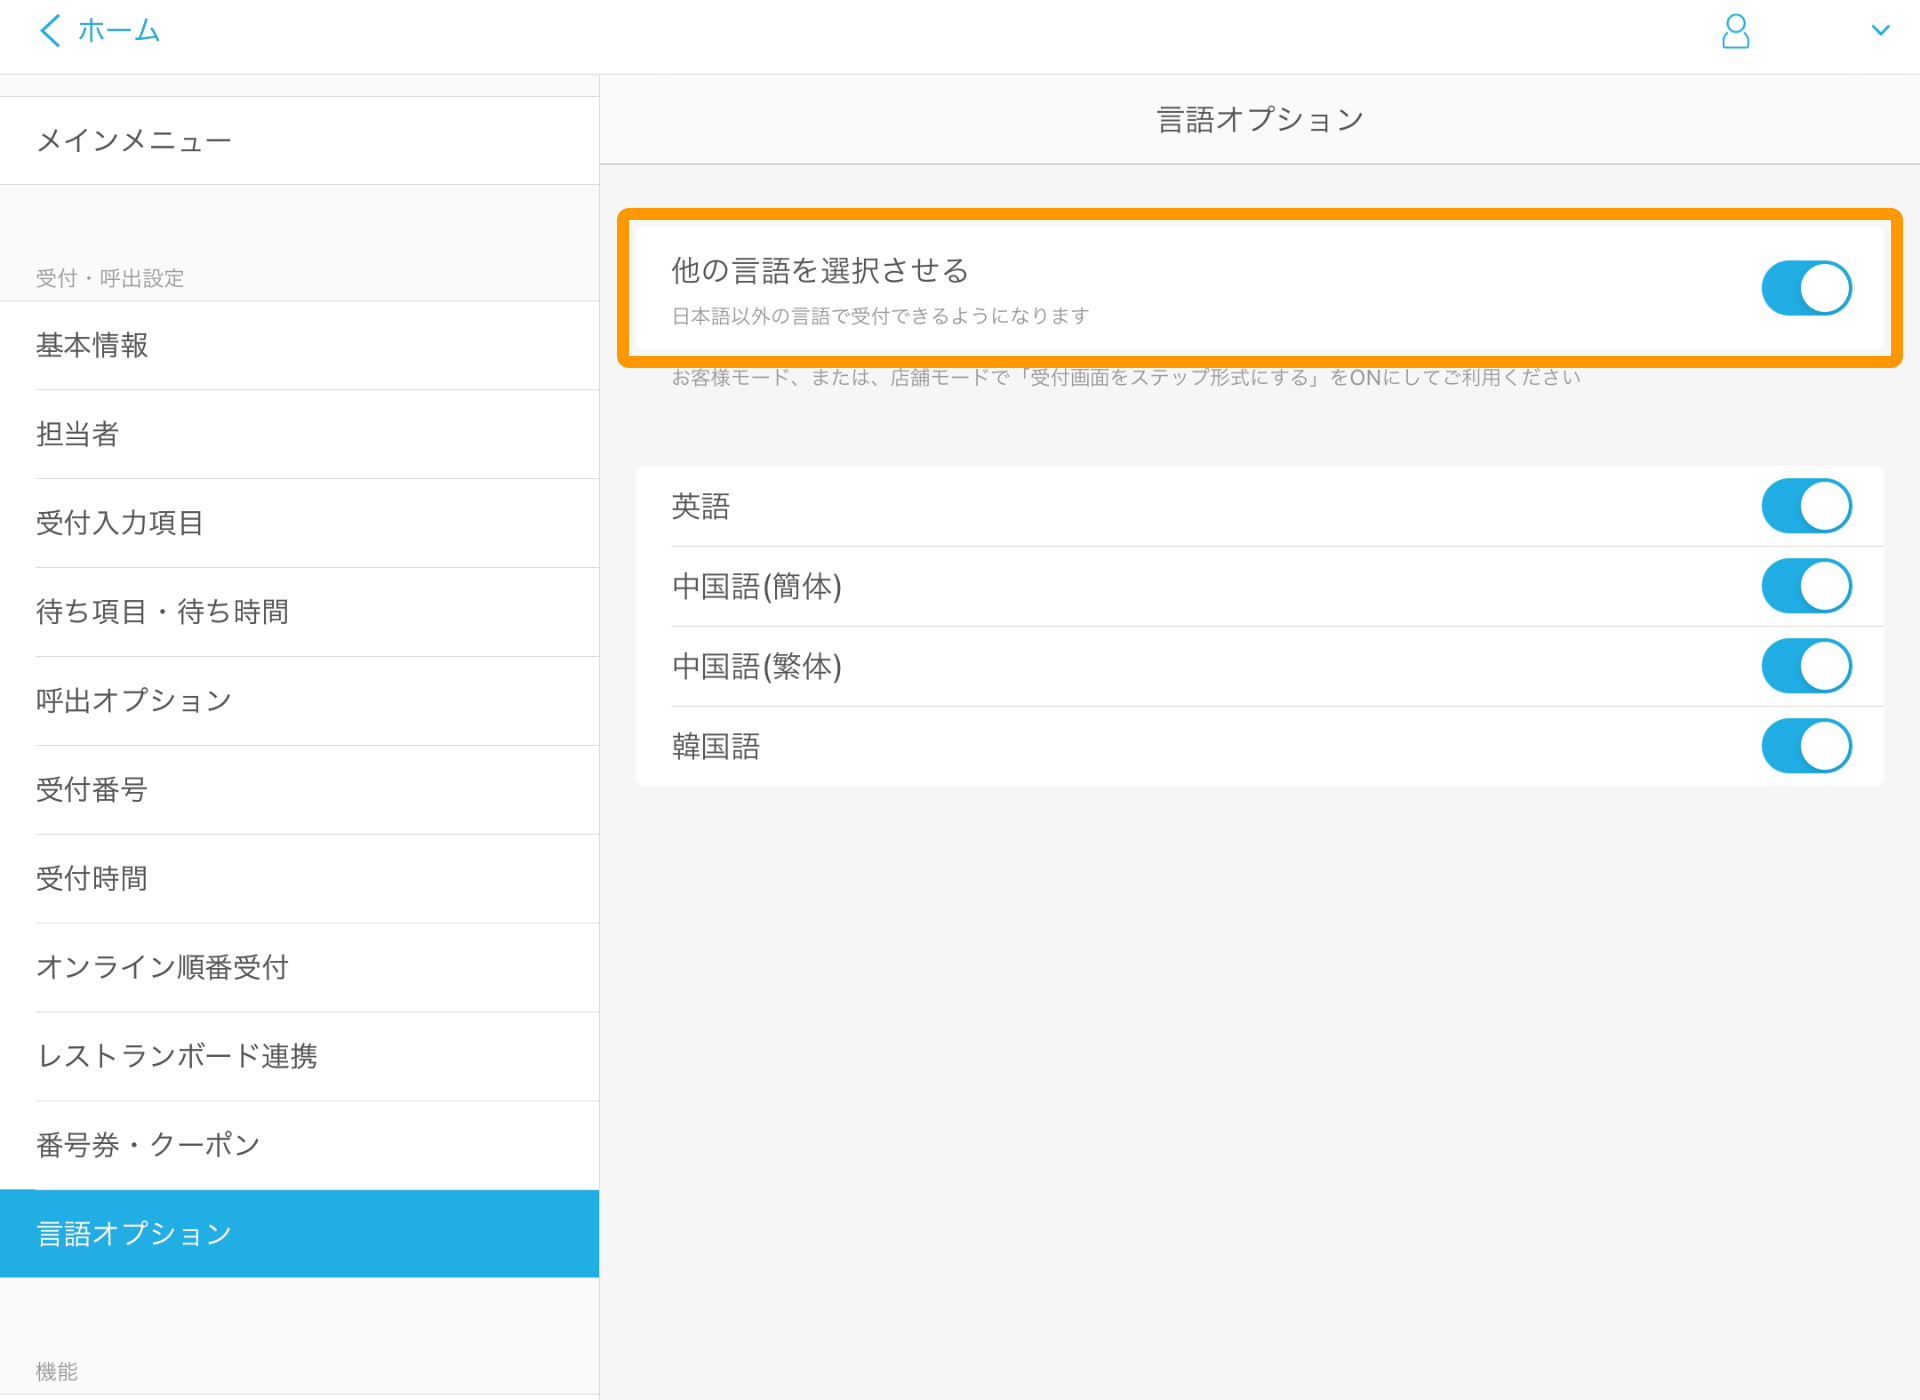Image resolution: width=1920 pixels, height=1400 pixels.
Task: Toggle the 英語 language switch
Action: tap(1806, 506)
